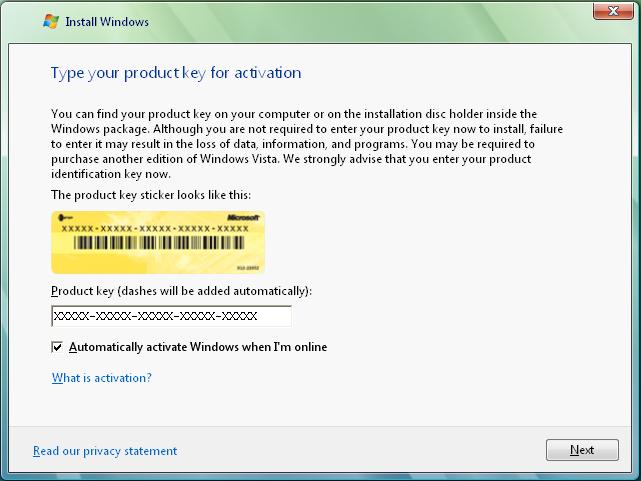The height and width of the screenshot is (481, 641).
Task: Click the 'Install Windows' title text
Action: click(x=107, y=22)
